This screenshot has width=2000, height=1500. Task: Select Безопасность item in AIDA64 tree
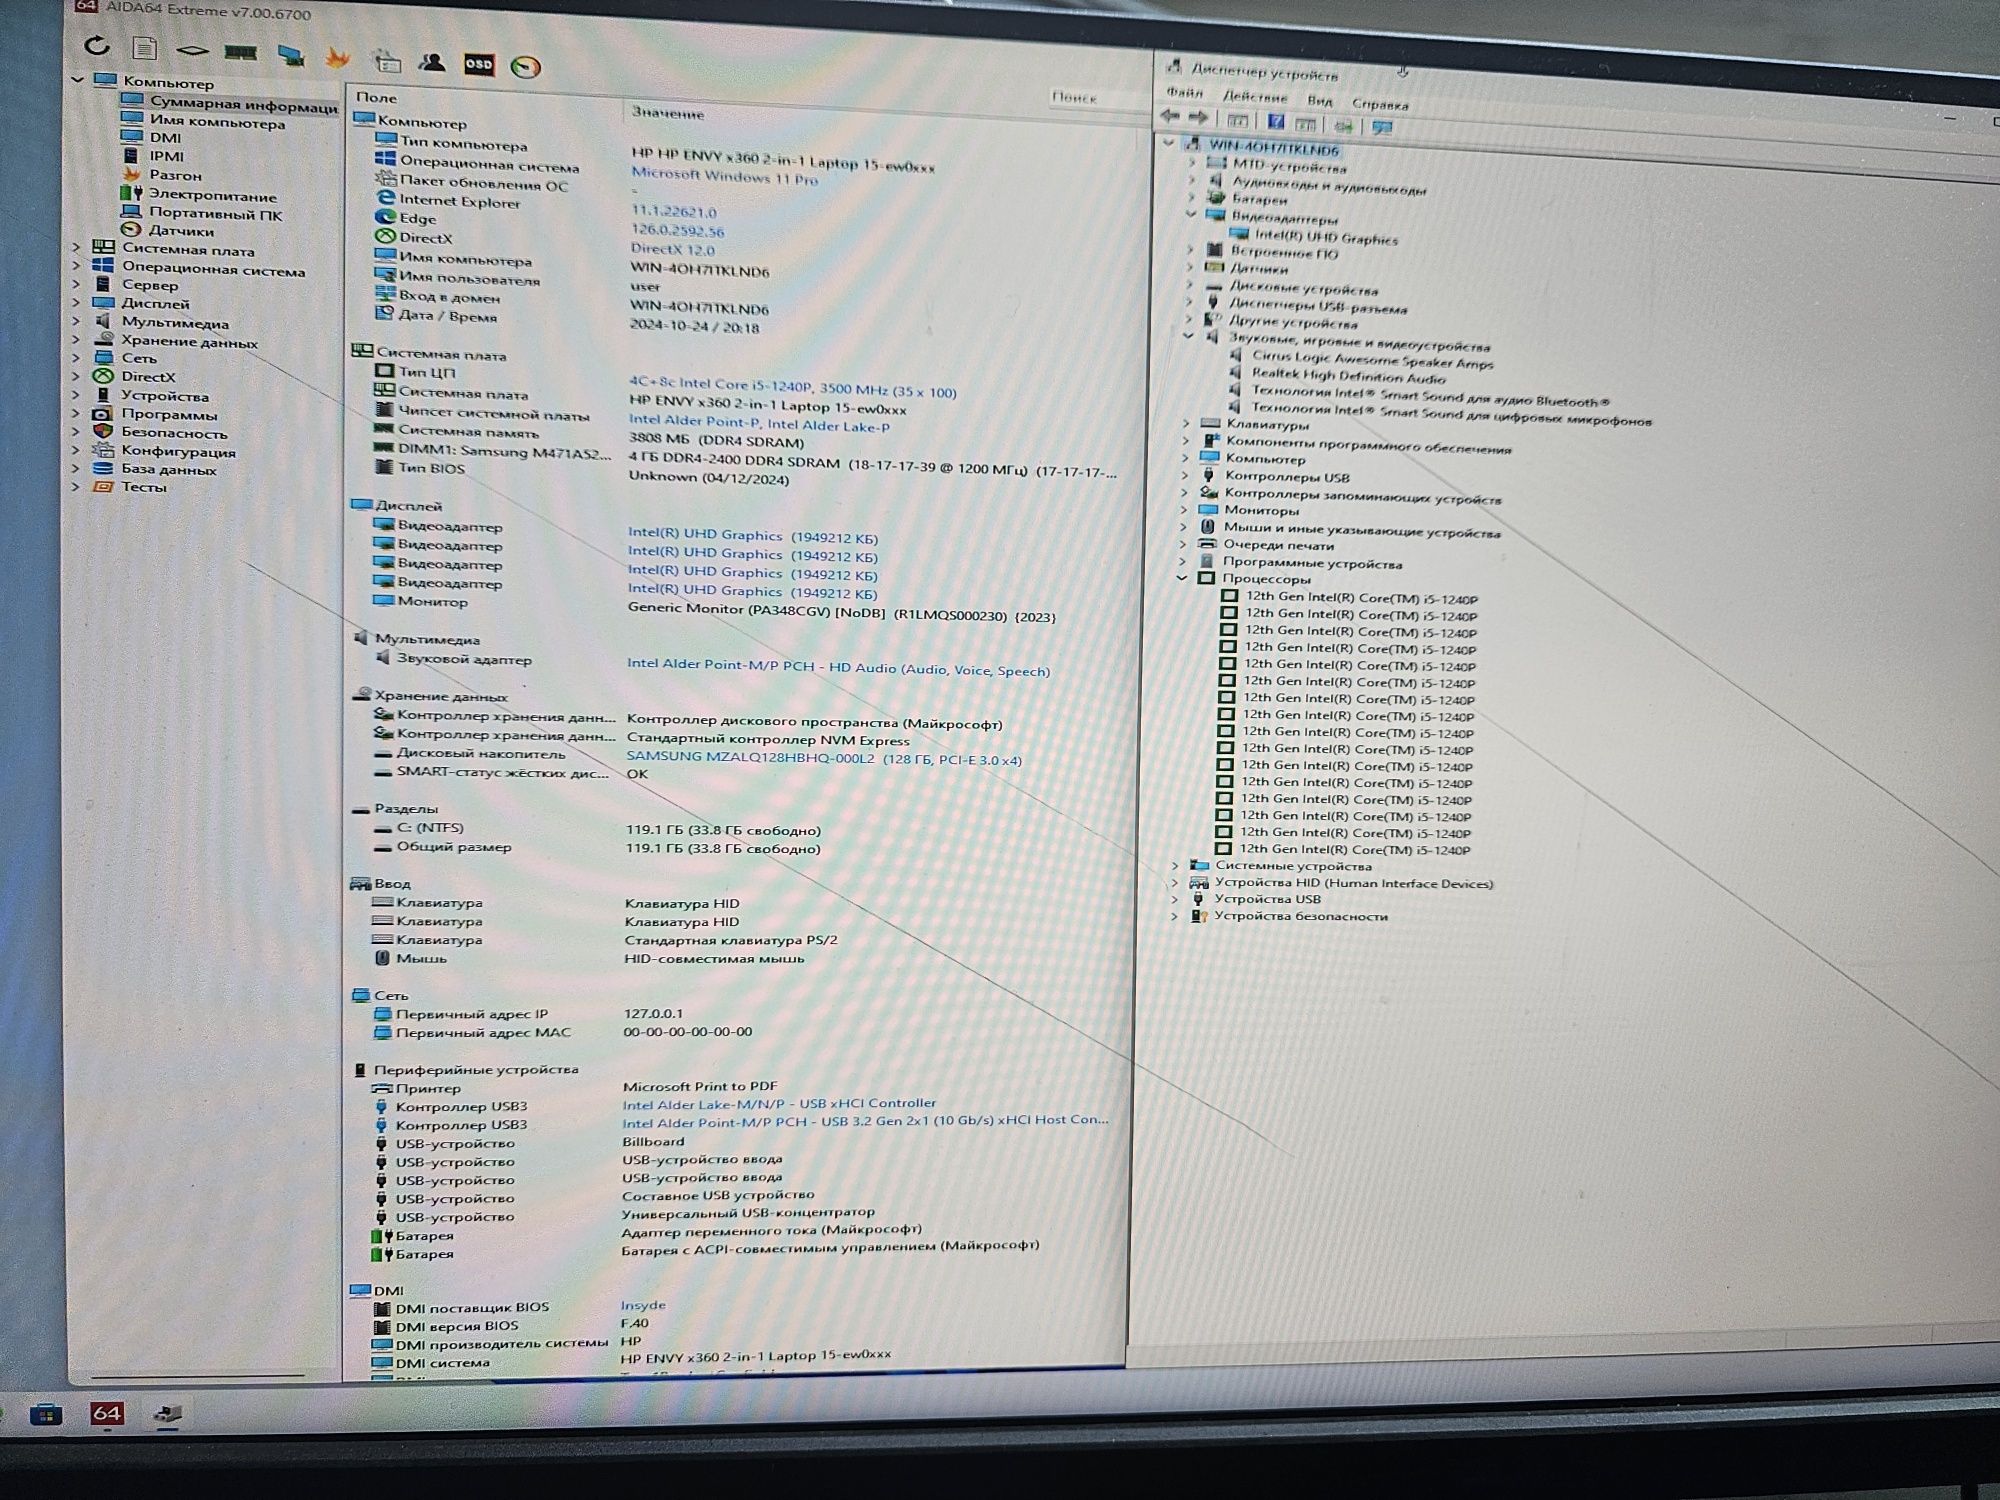click(161, 432)
